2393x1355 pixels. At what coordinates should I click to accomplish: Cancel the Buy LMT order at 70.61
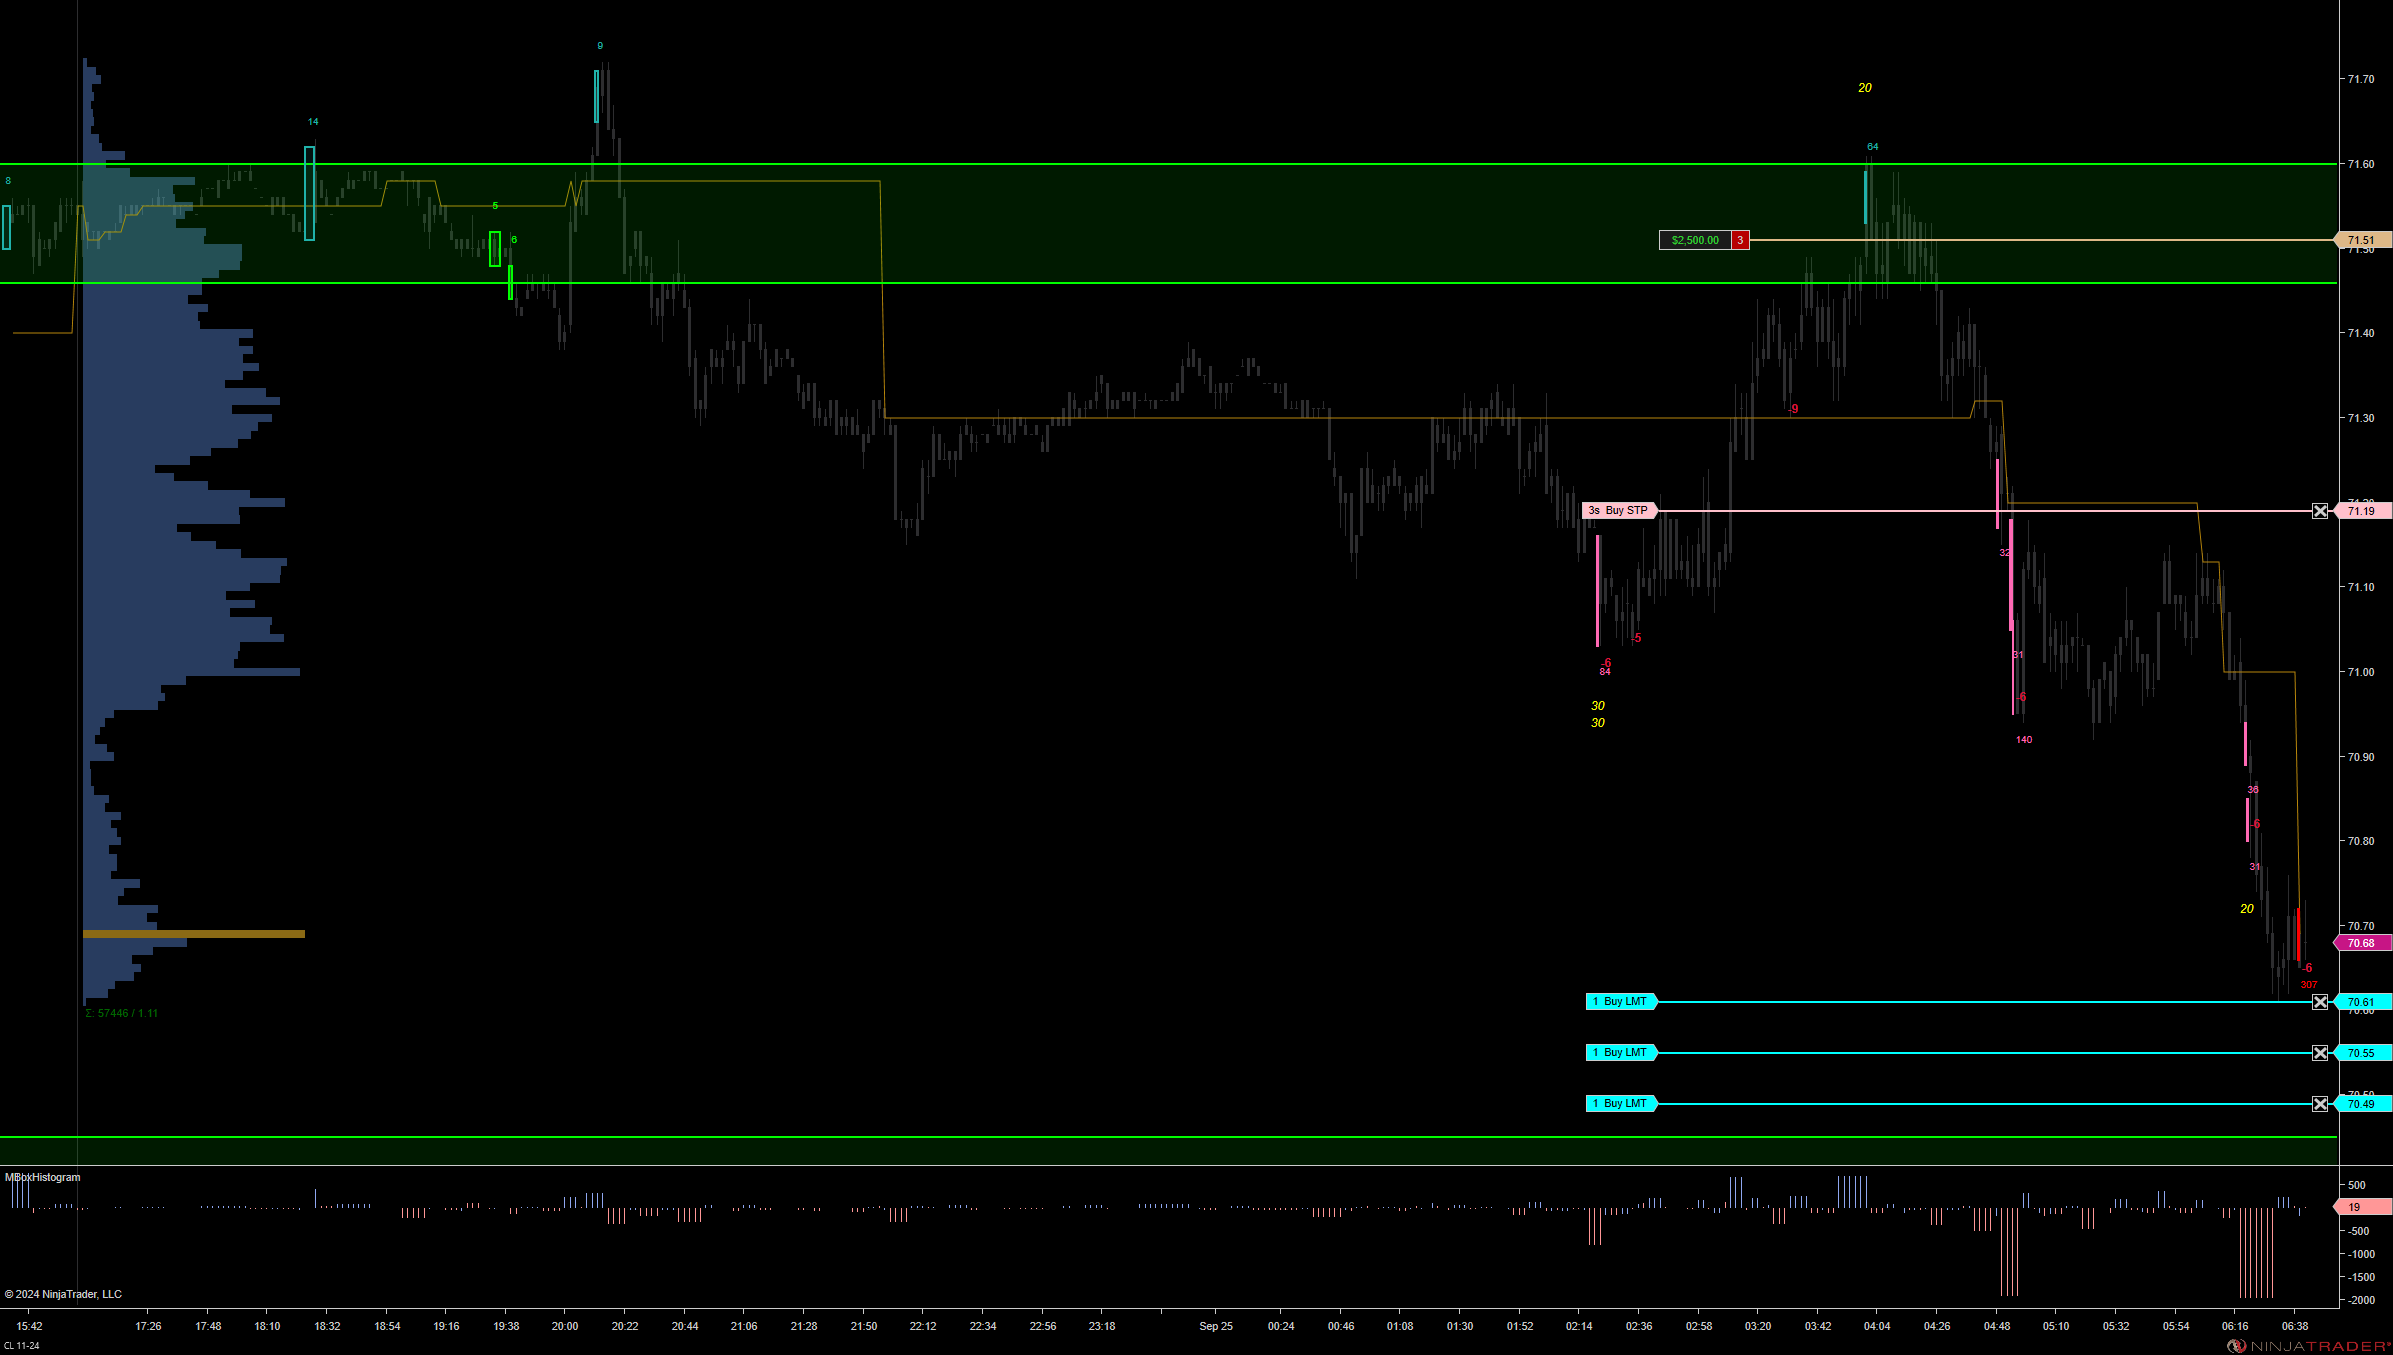pyautogui.click(x=2320, y=1002)
